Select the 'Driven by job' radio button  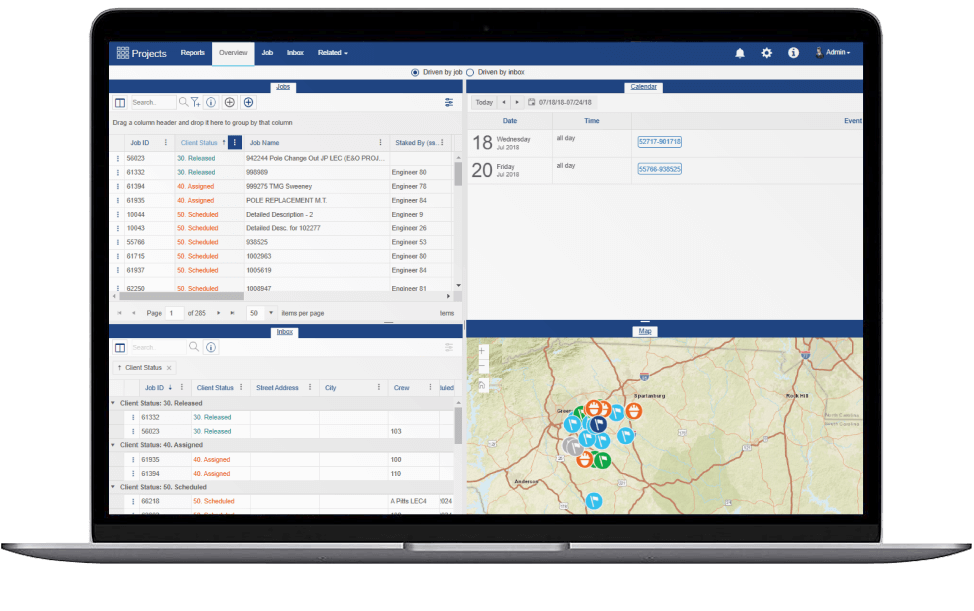coord(416,72)
